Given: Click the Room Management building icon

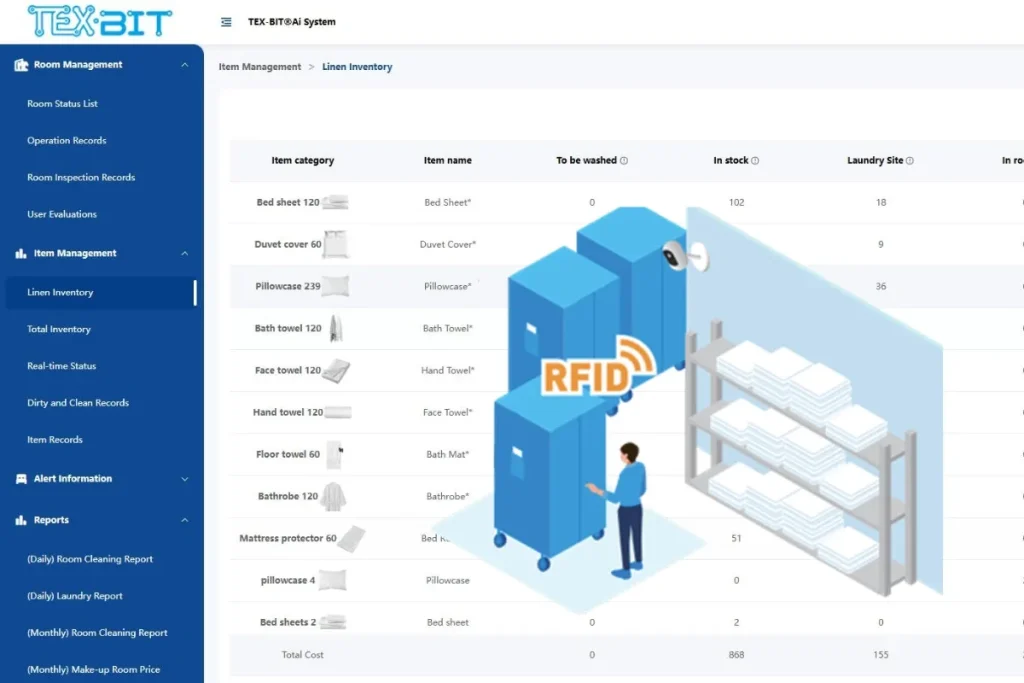Looking at the screenshot, I should pyautogui.click(x=21, y=64).
